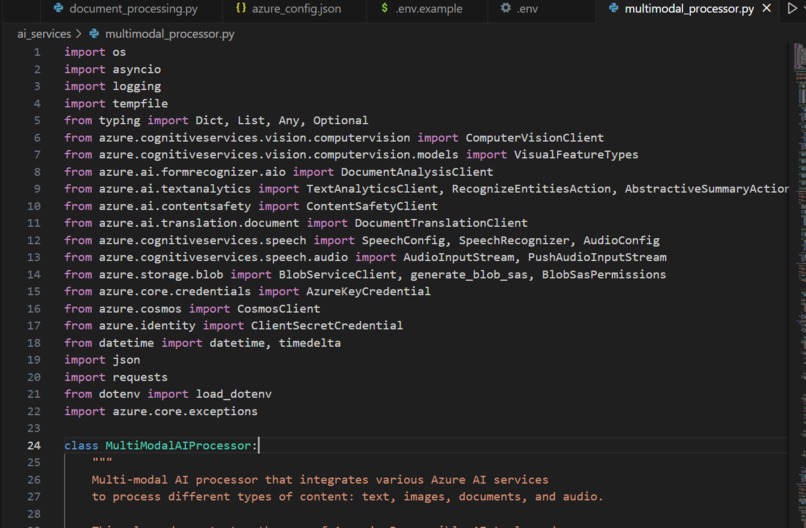Click 'DocumentTranslationClient' on line 11

tap(441, 223)
